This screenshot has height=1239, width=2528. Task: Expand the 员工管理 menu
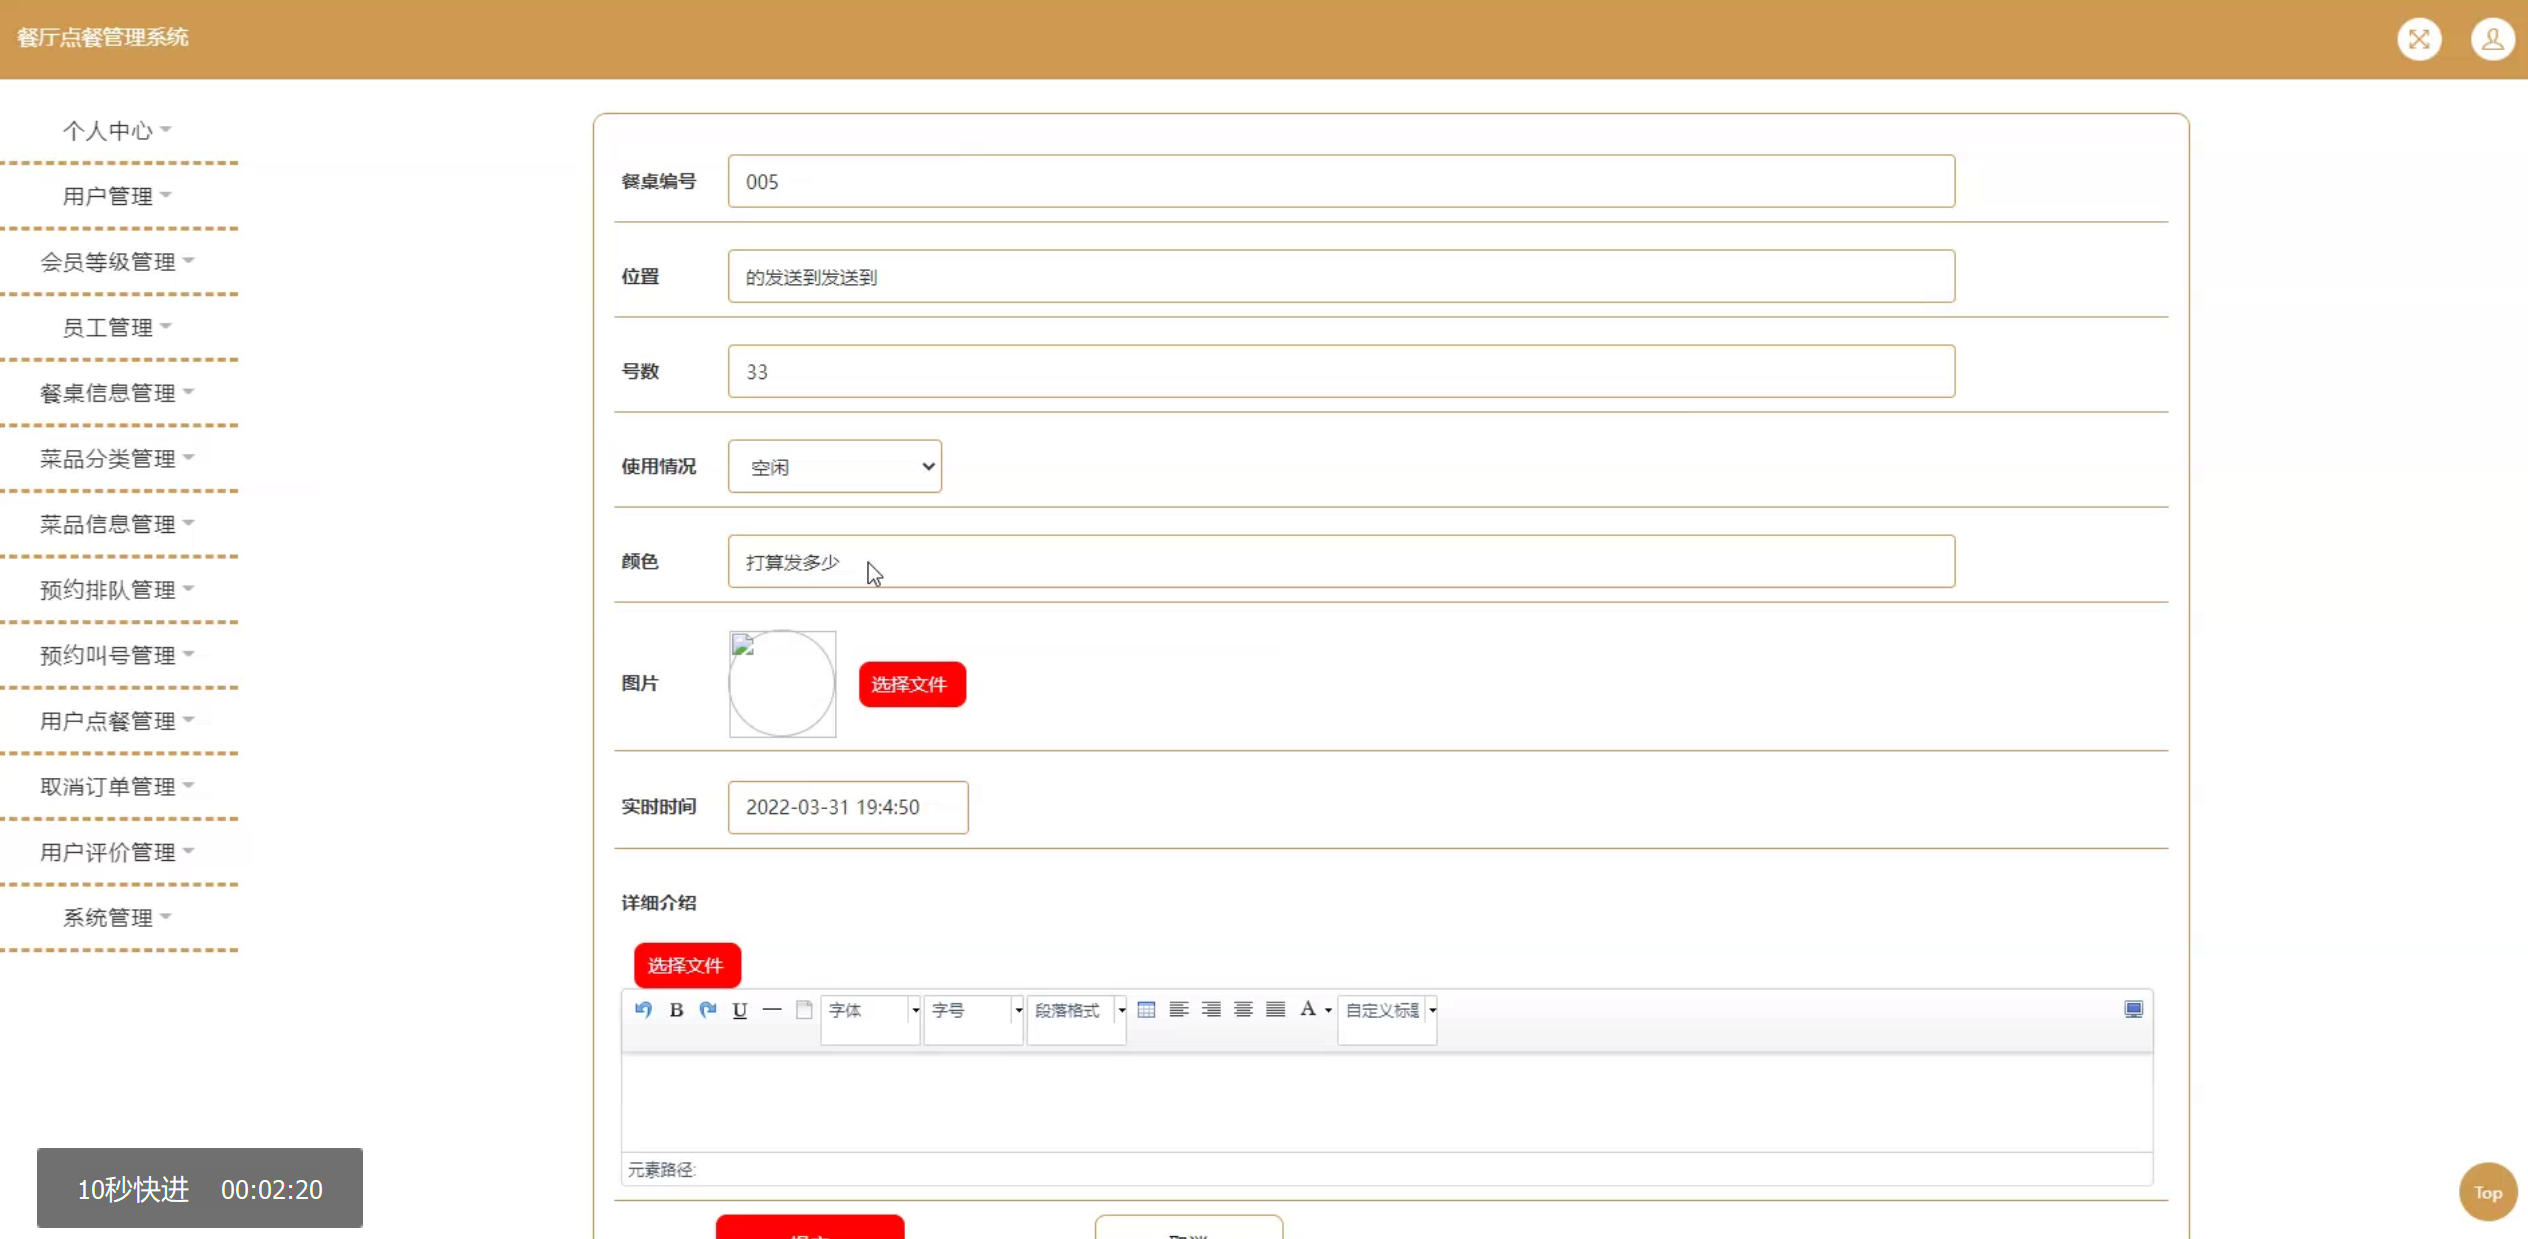[117, 328]
